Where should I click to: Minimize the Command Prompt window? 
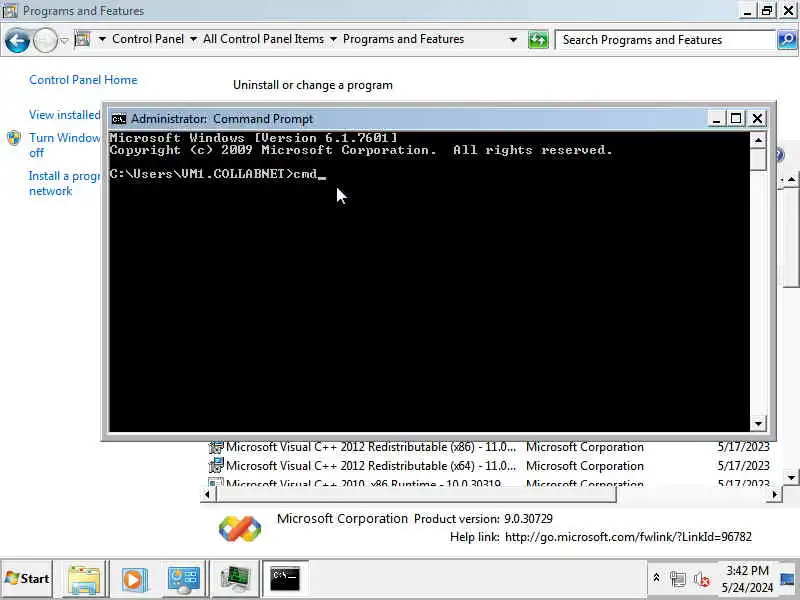point(716,119)
